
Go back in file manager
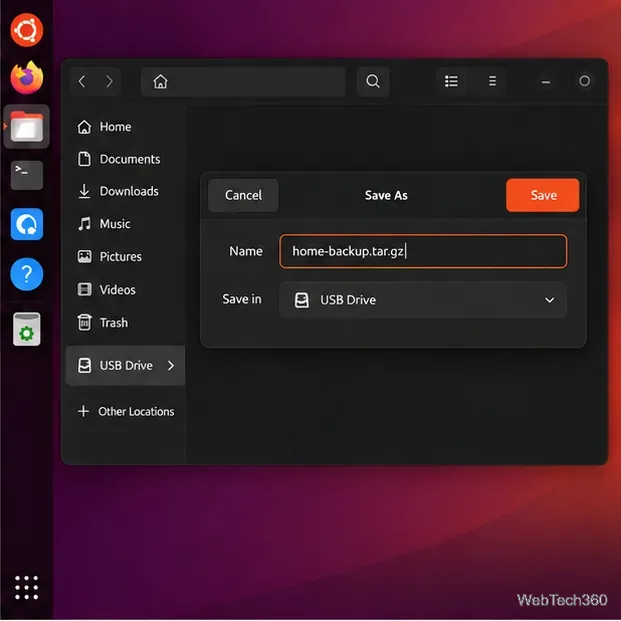(82, 82)
